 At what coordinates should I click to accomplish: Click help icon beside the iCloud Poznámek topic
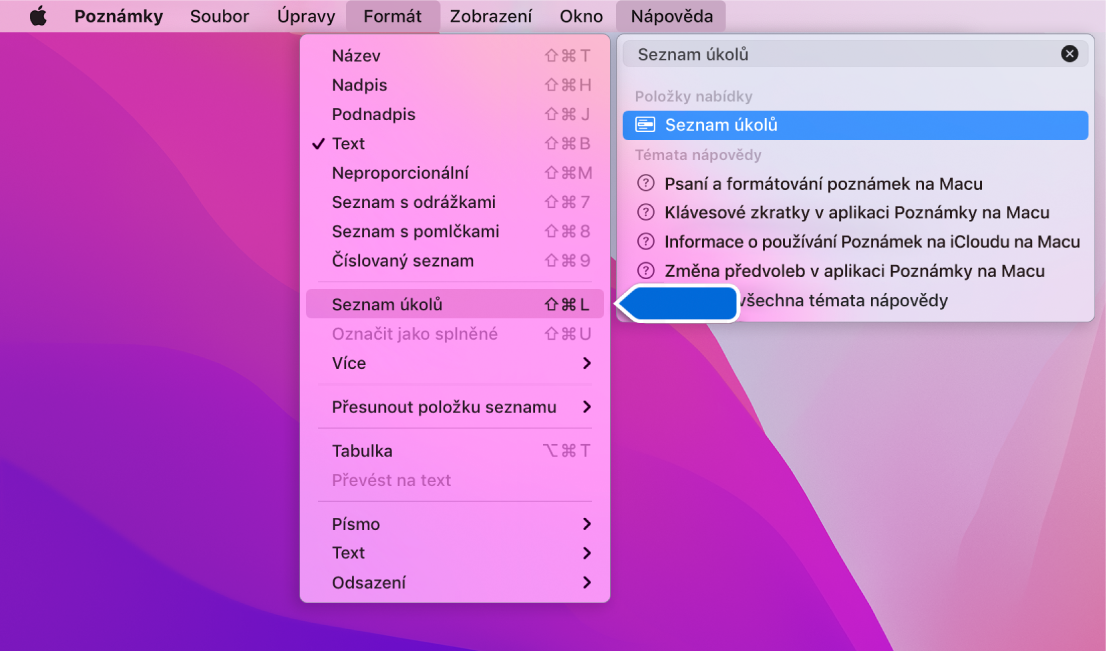[x=647, y=242]
